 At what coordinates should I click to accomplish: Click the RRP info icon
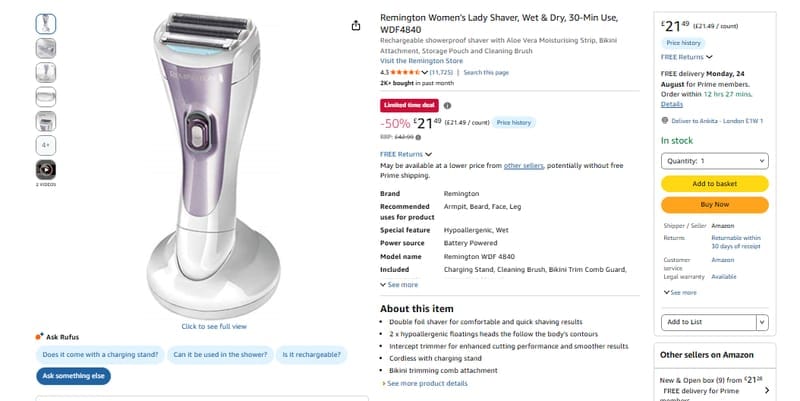coord(418,137)
